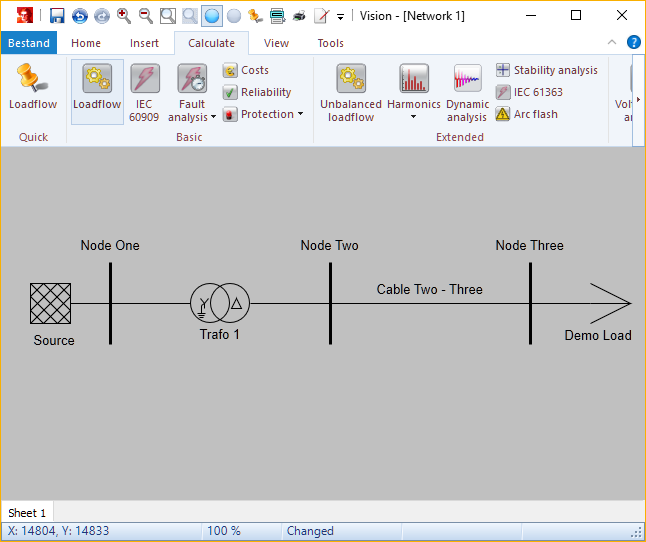The width and height of the screenshot is (646, 542).
Task: Click the Fault analysis lightning stopwatch icon
Action: 192,78
